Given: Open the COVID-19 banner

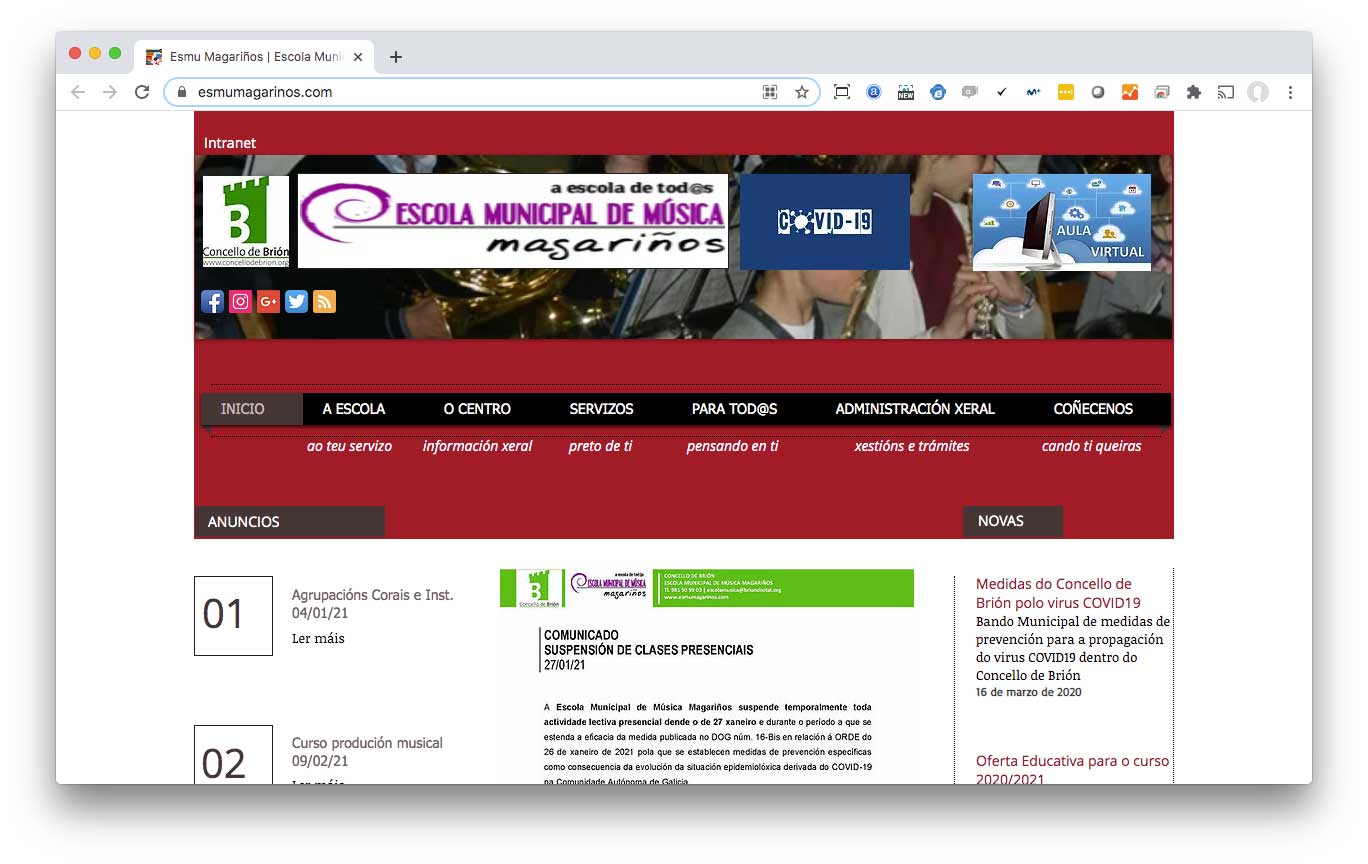Looking at the screenshot, I should pos(825,222).
